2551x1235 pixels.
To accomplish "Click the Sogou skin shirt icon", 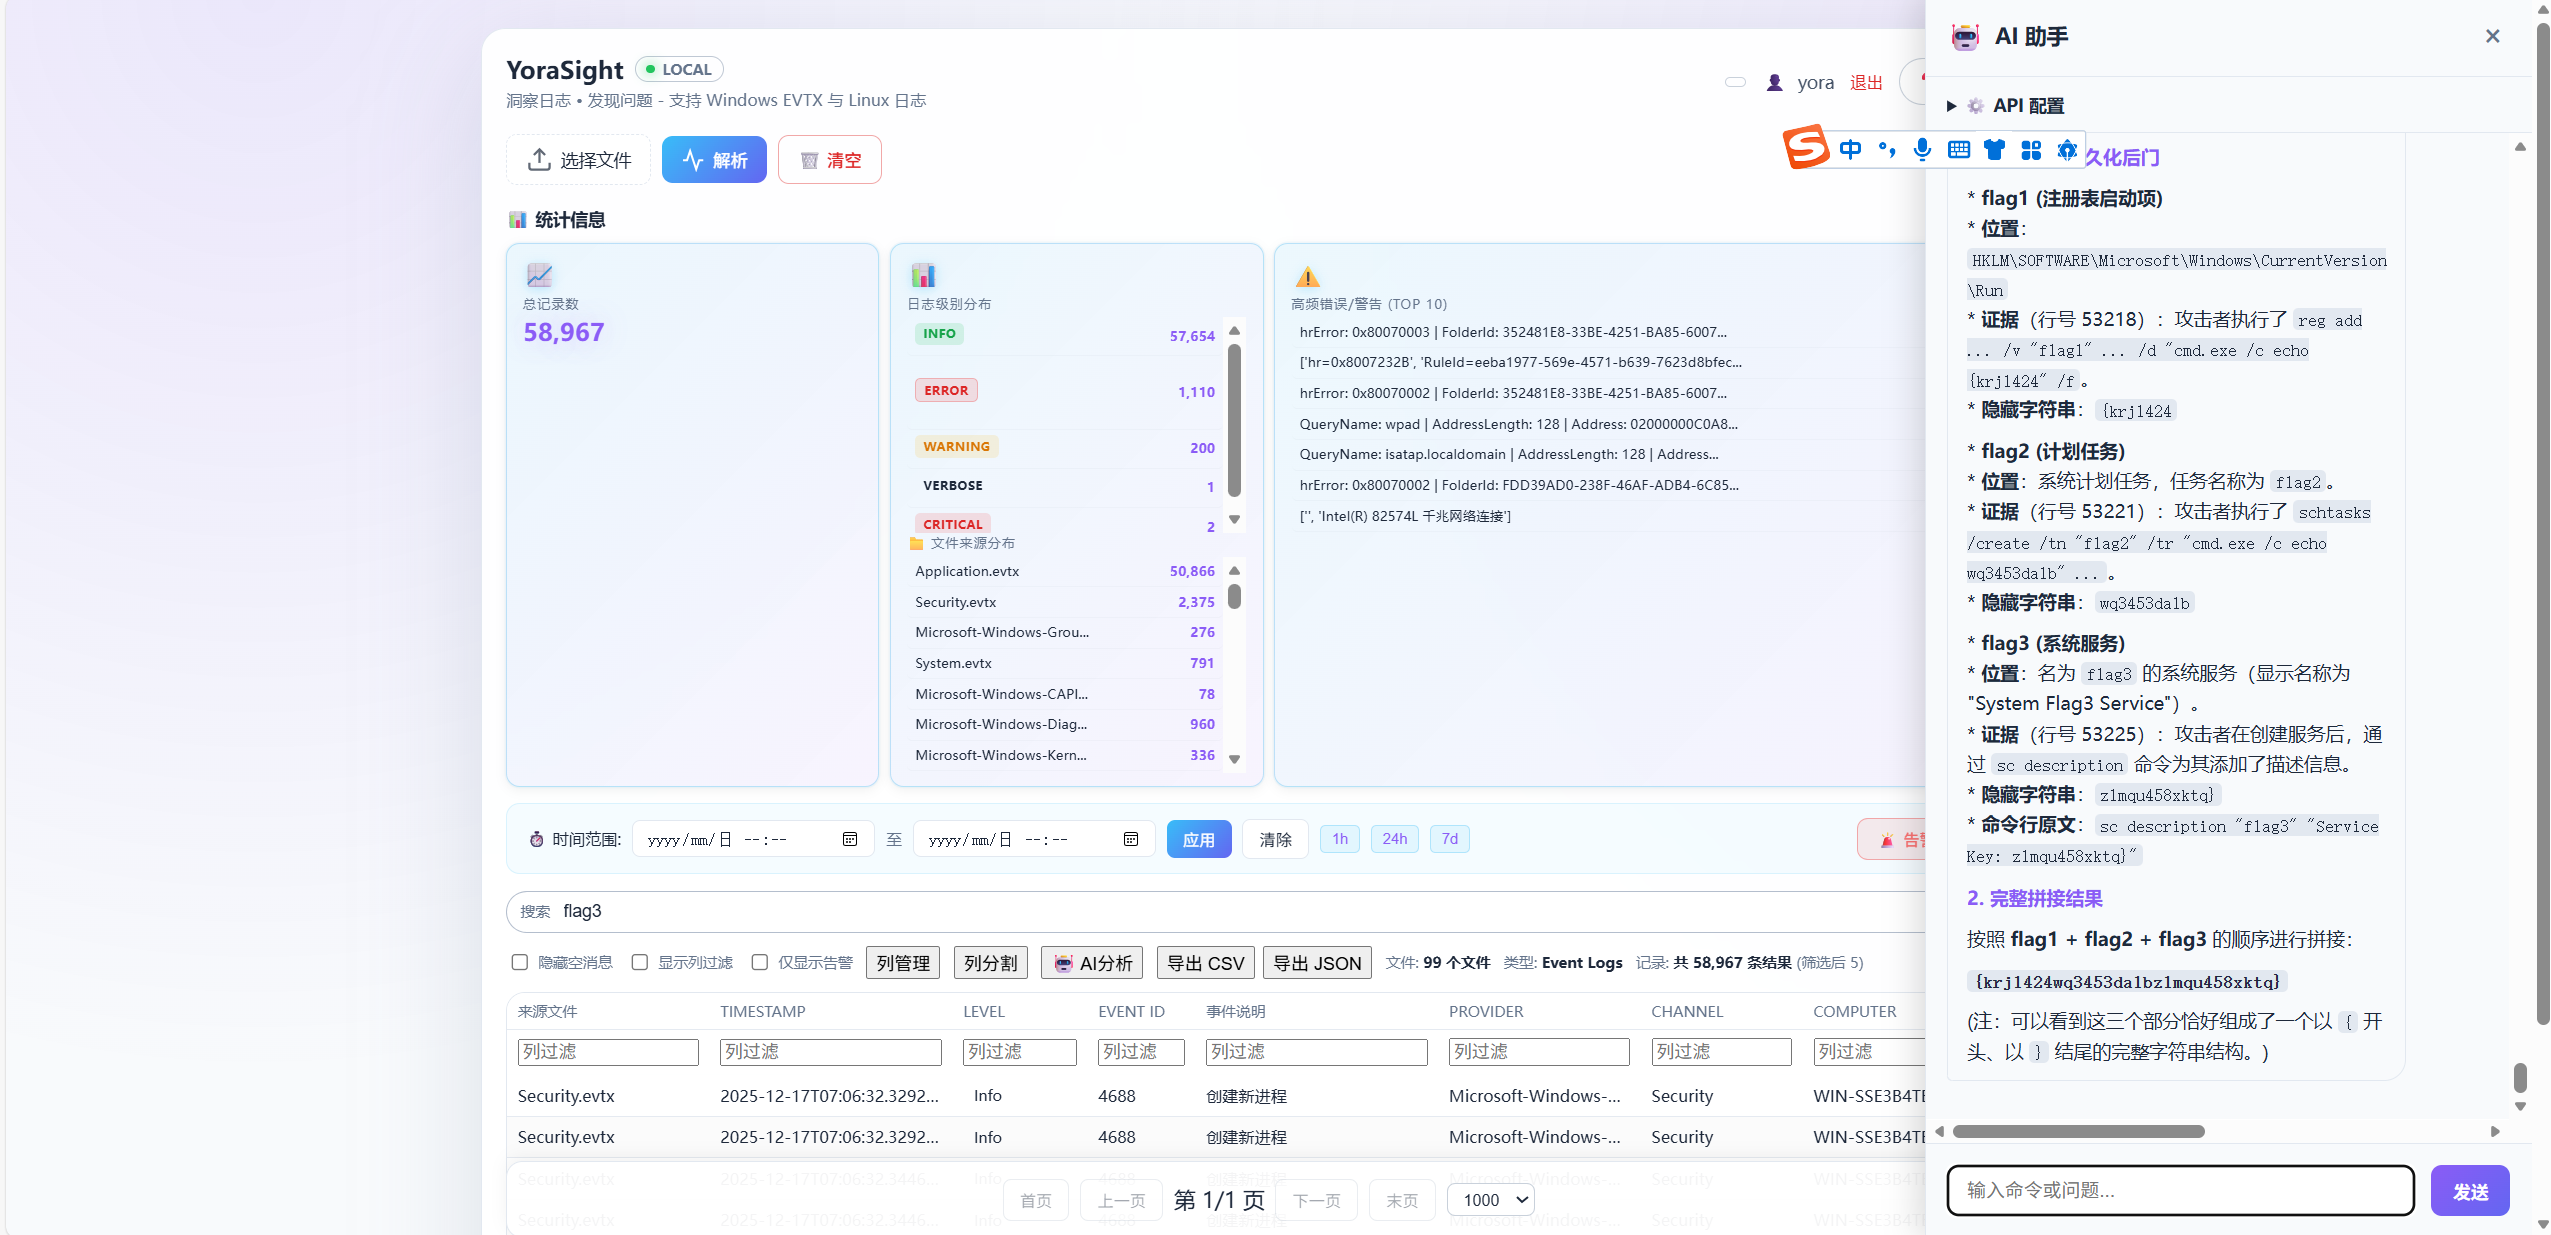I will [x=1994, y=150].
